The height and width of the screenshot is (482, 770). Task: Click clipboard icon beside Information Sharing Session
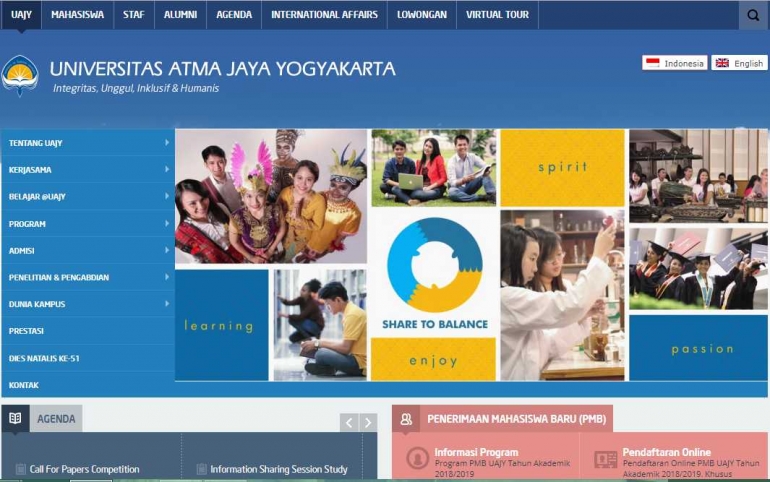(201, 469)
